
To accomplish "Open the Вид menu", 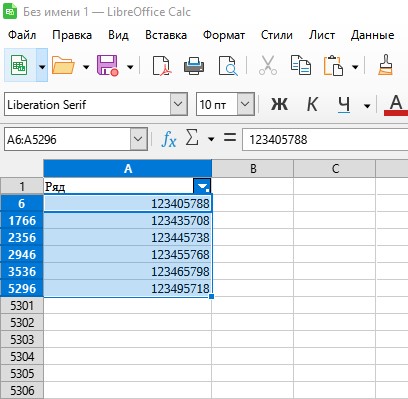I will pos(118,35).
